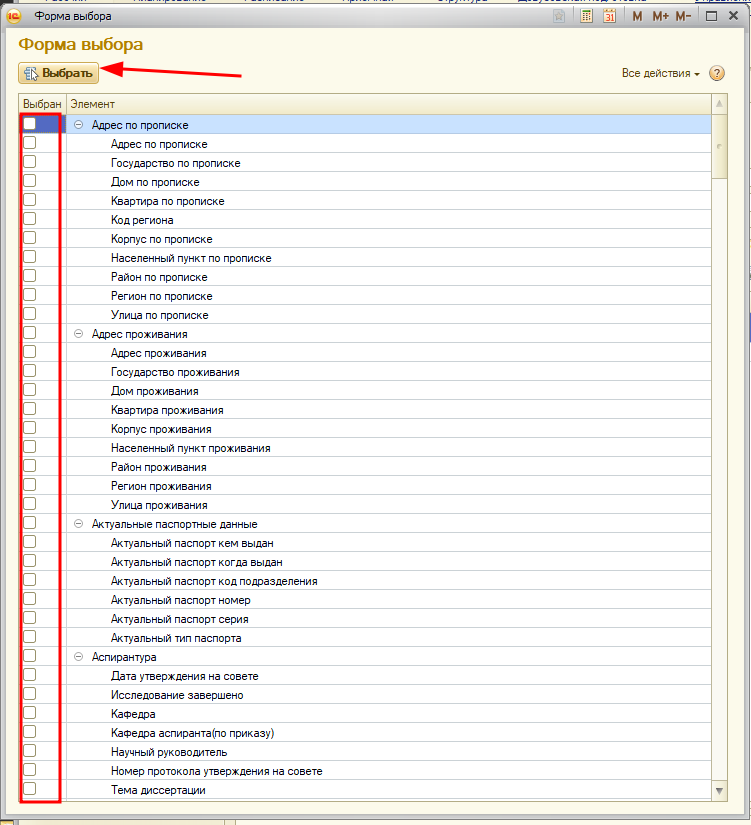Click the favorites star icon
This screenshot has height=825, width=751.
pyautogui.click(x=559, y=17)
